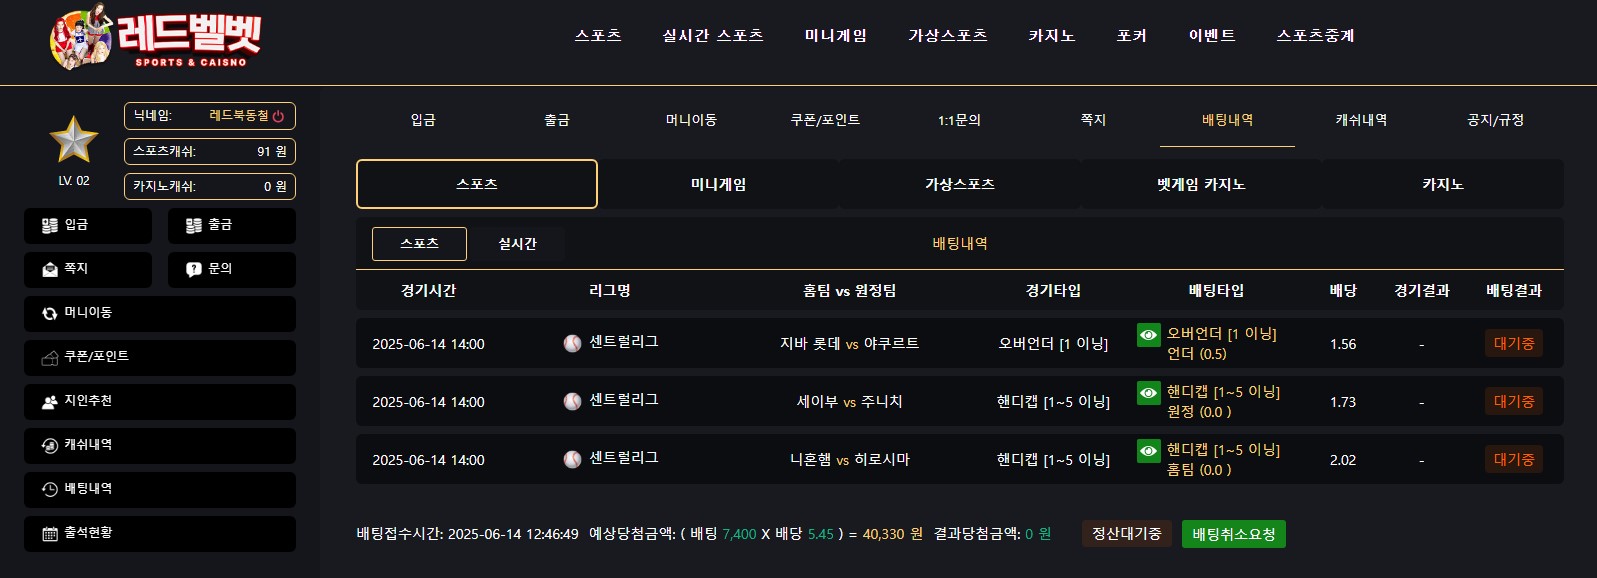This screenshot has height=578, width=1597.
Task: Open the 캐쉬내역 account tab
Action: (1361, 120)
